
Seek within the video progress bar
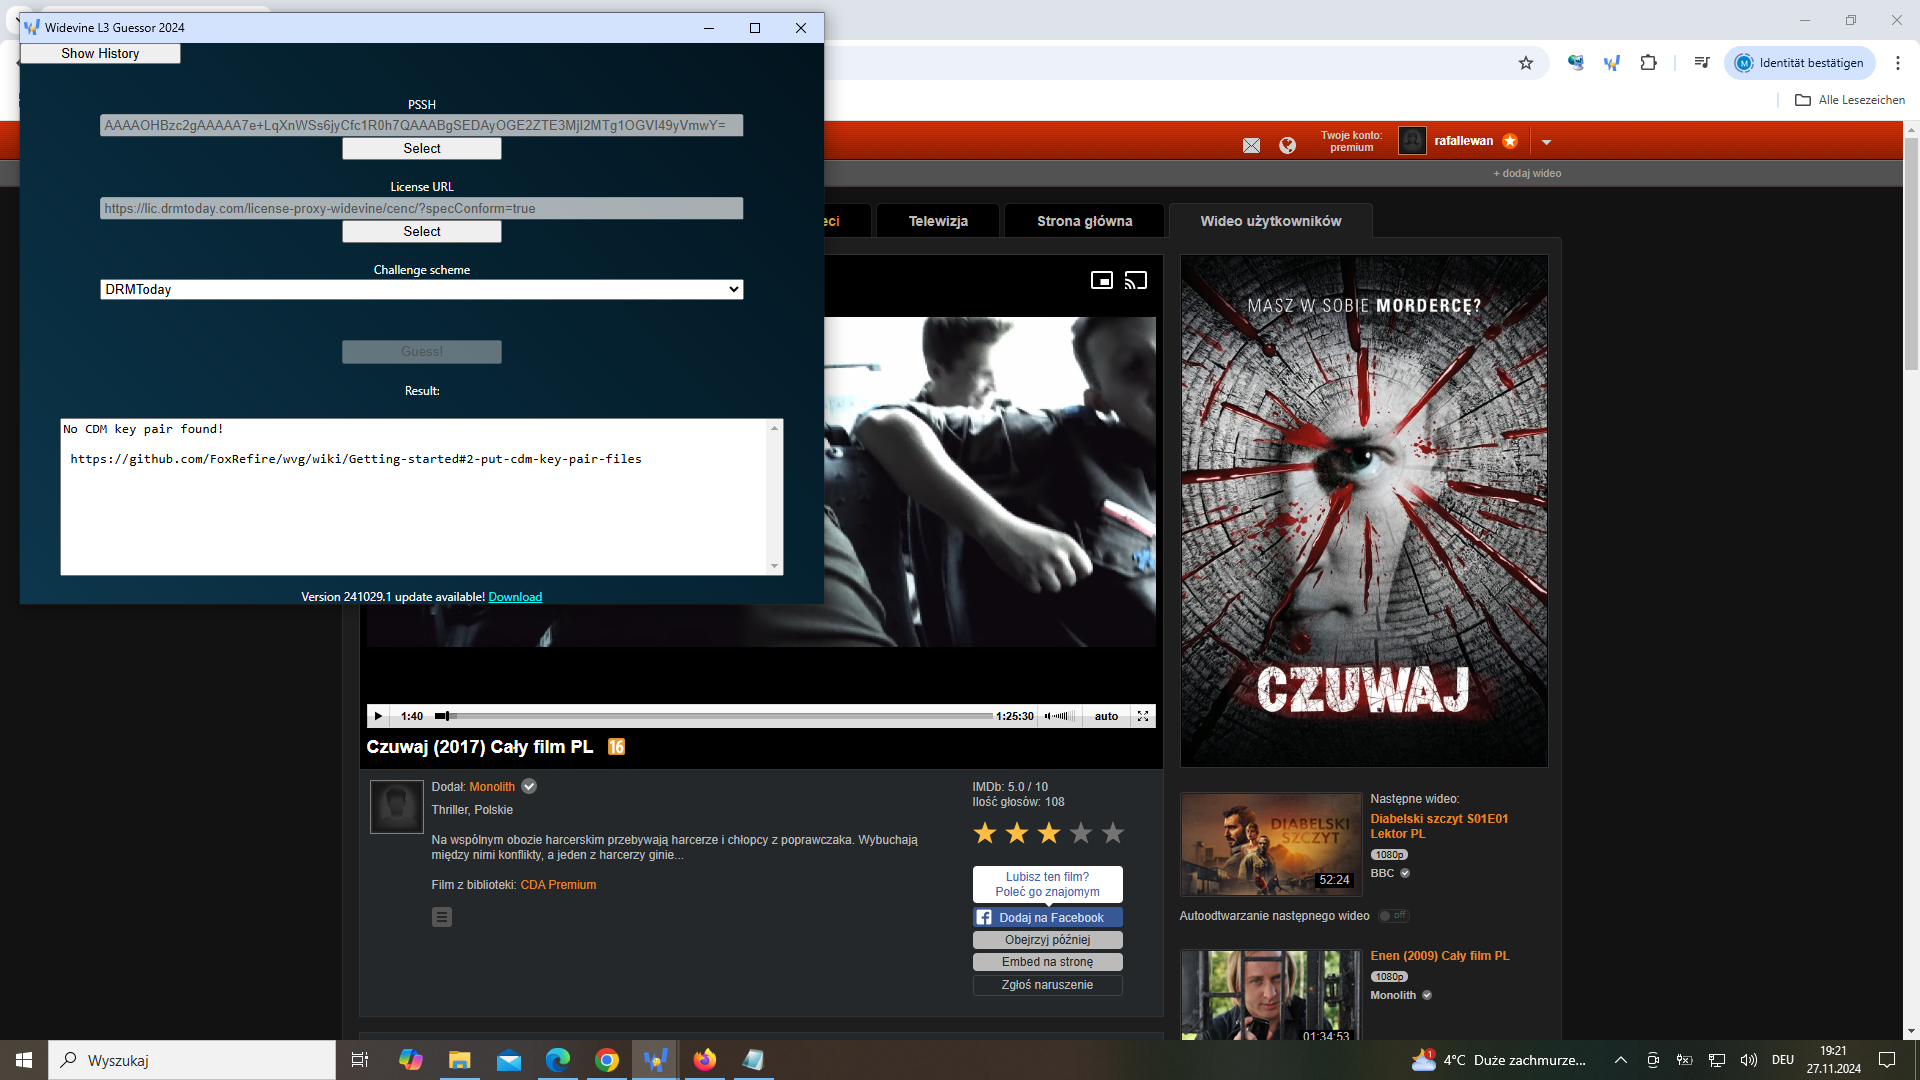coord(714,716)
